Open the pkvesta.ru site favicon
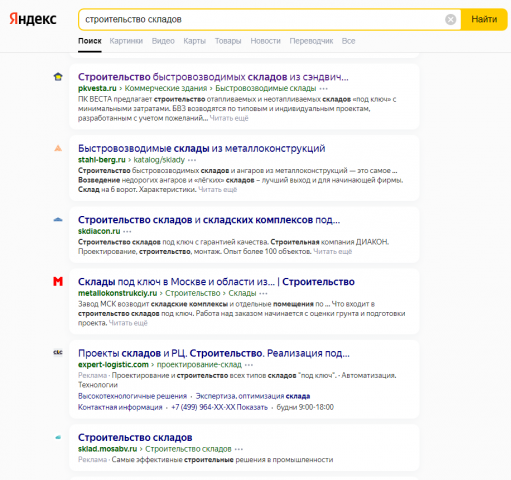The height and width of the screenshot is (480, 511). (x=58, y=77)
